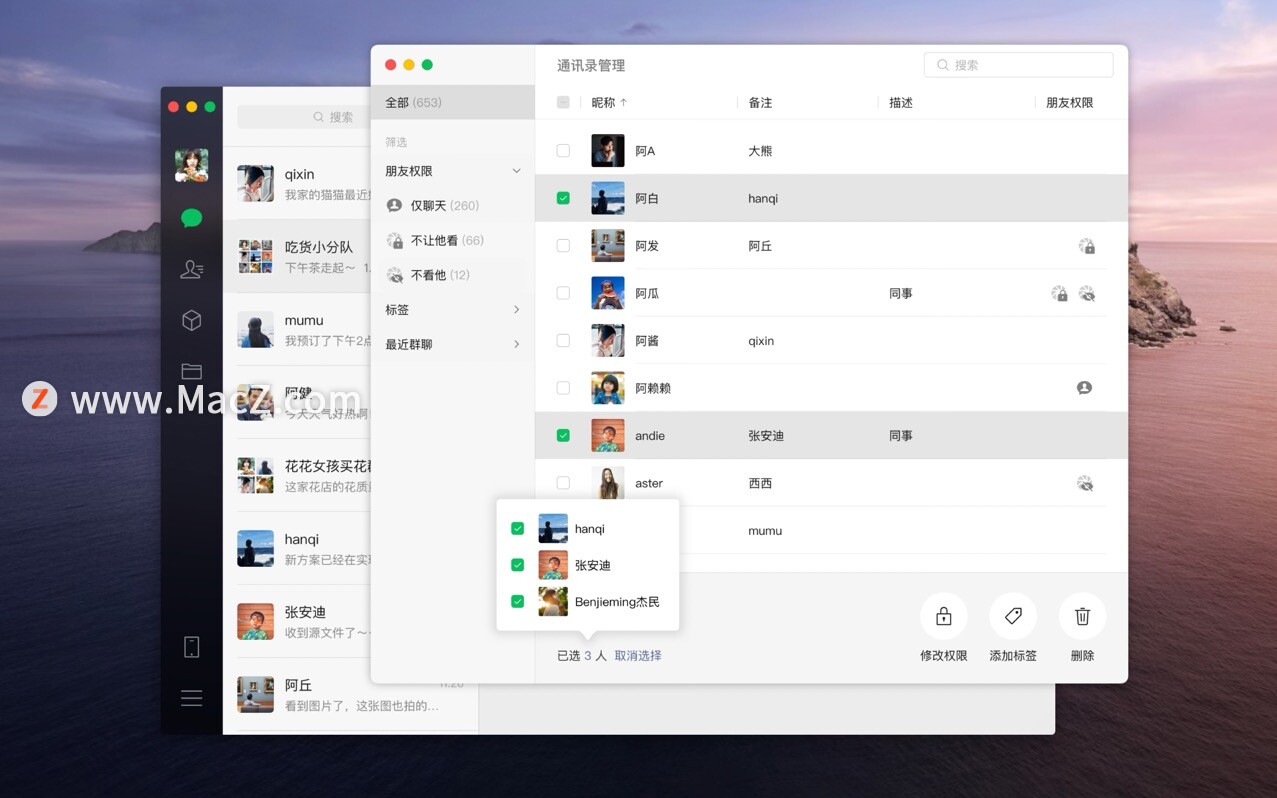
Task: Click 阿A's avatar in contact table
Action: (x=608, y=151)
